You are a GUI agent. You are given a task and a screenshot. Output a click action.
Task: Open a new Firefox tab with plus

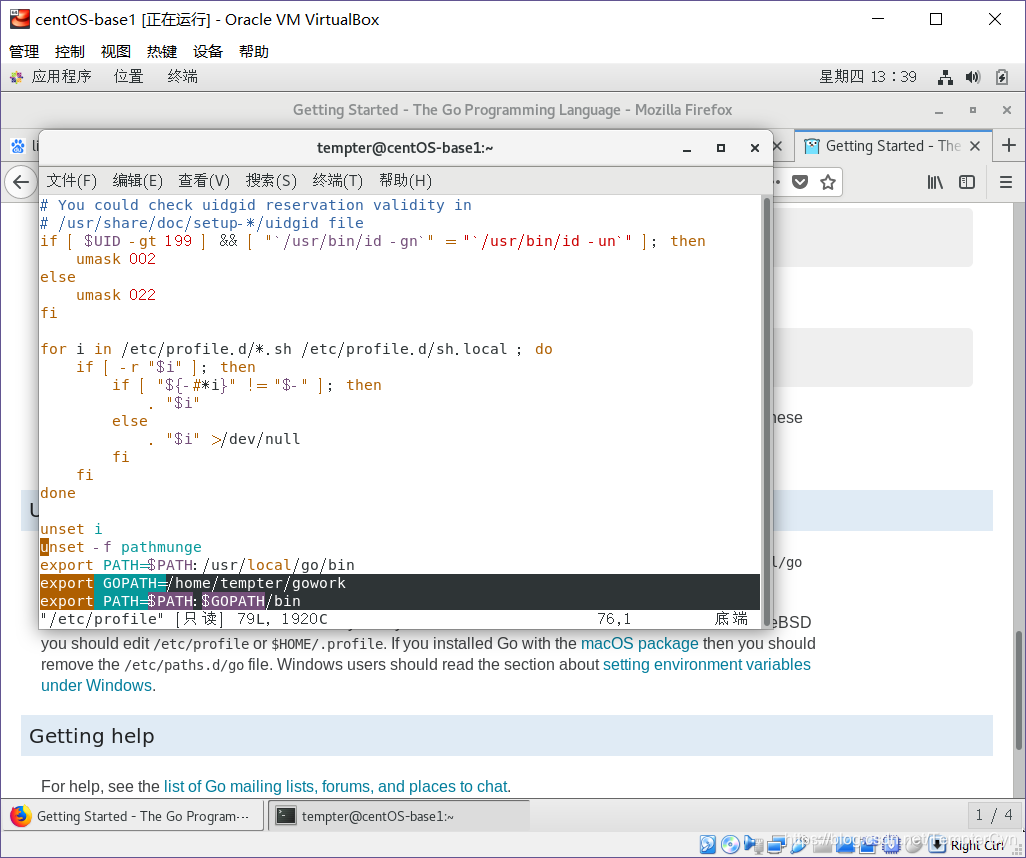pos(1008,145)
